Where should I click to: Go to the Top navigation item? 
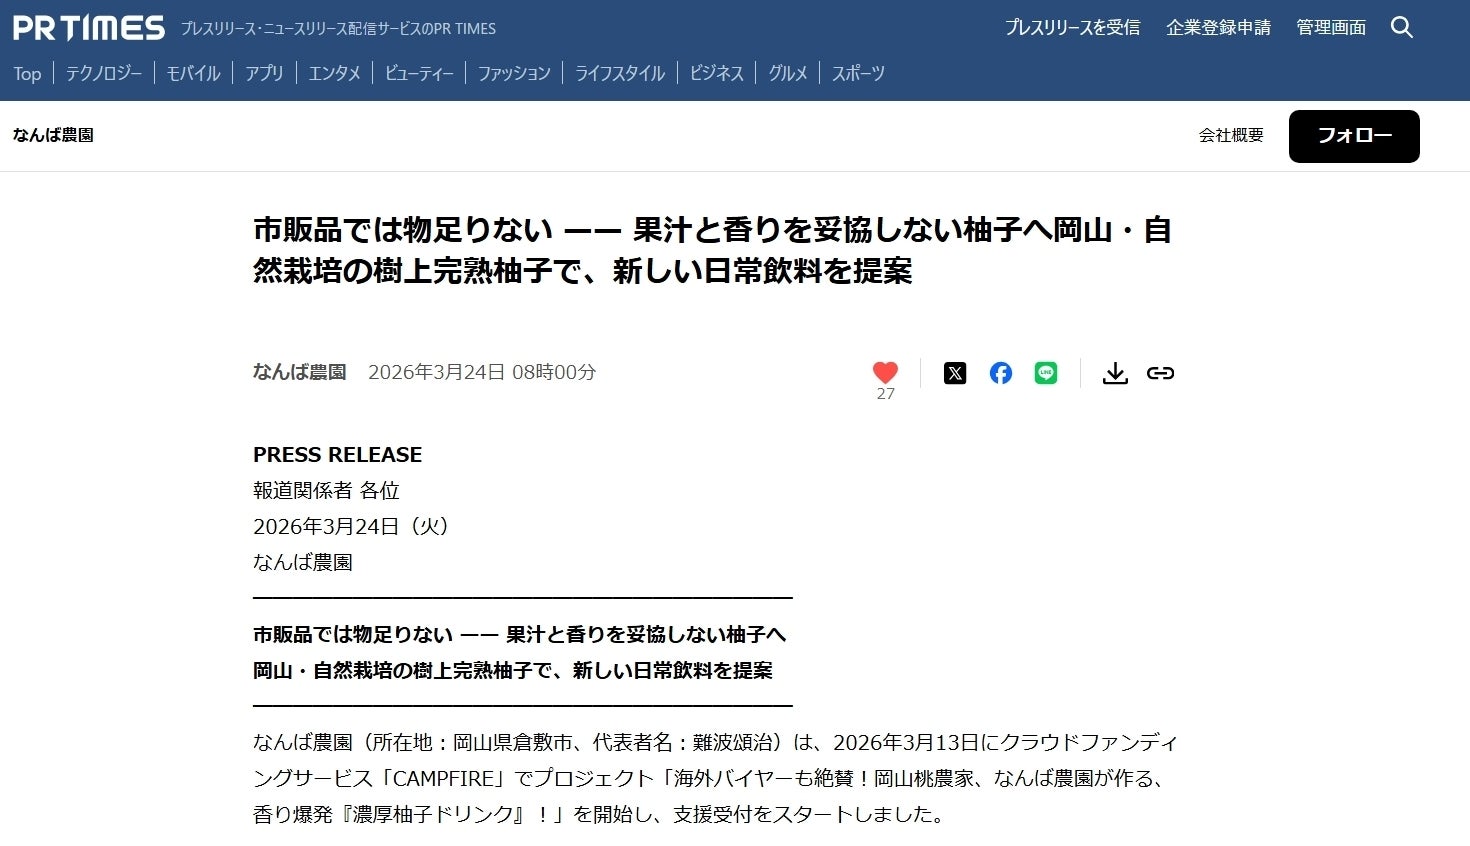coord(27,73)
